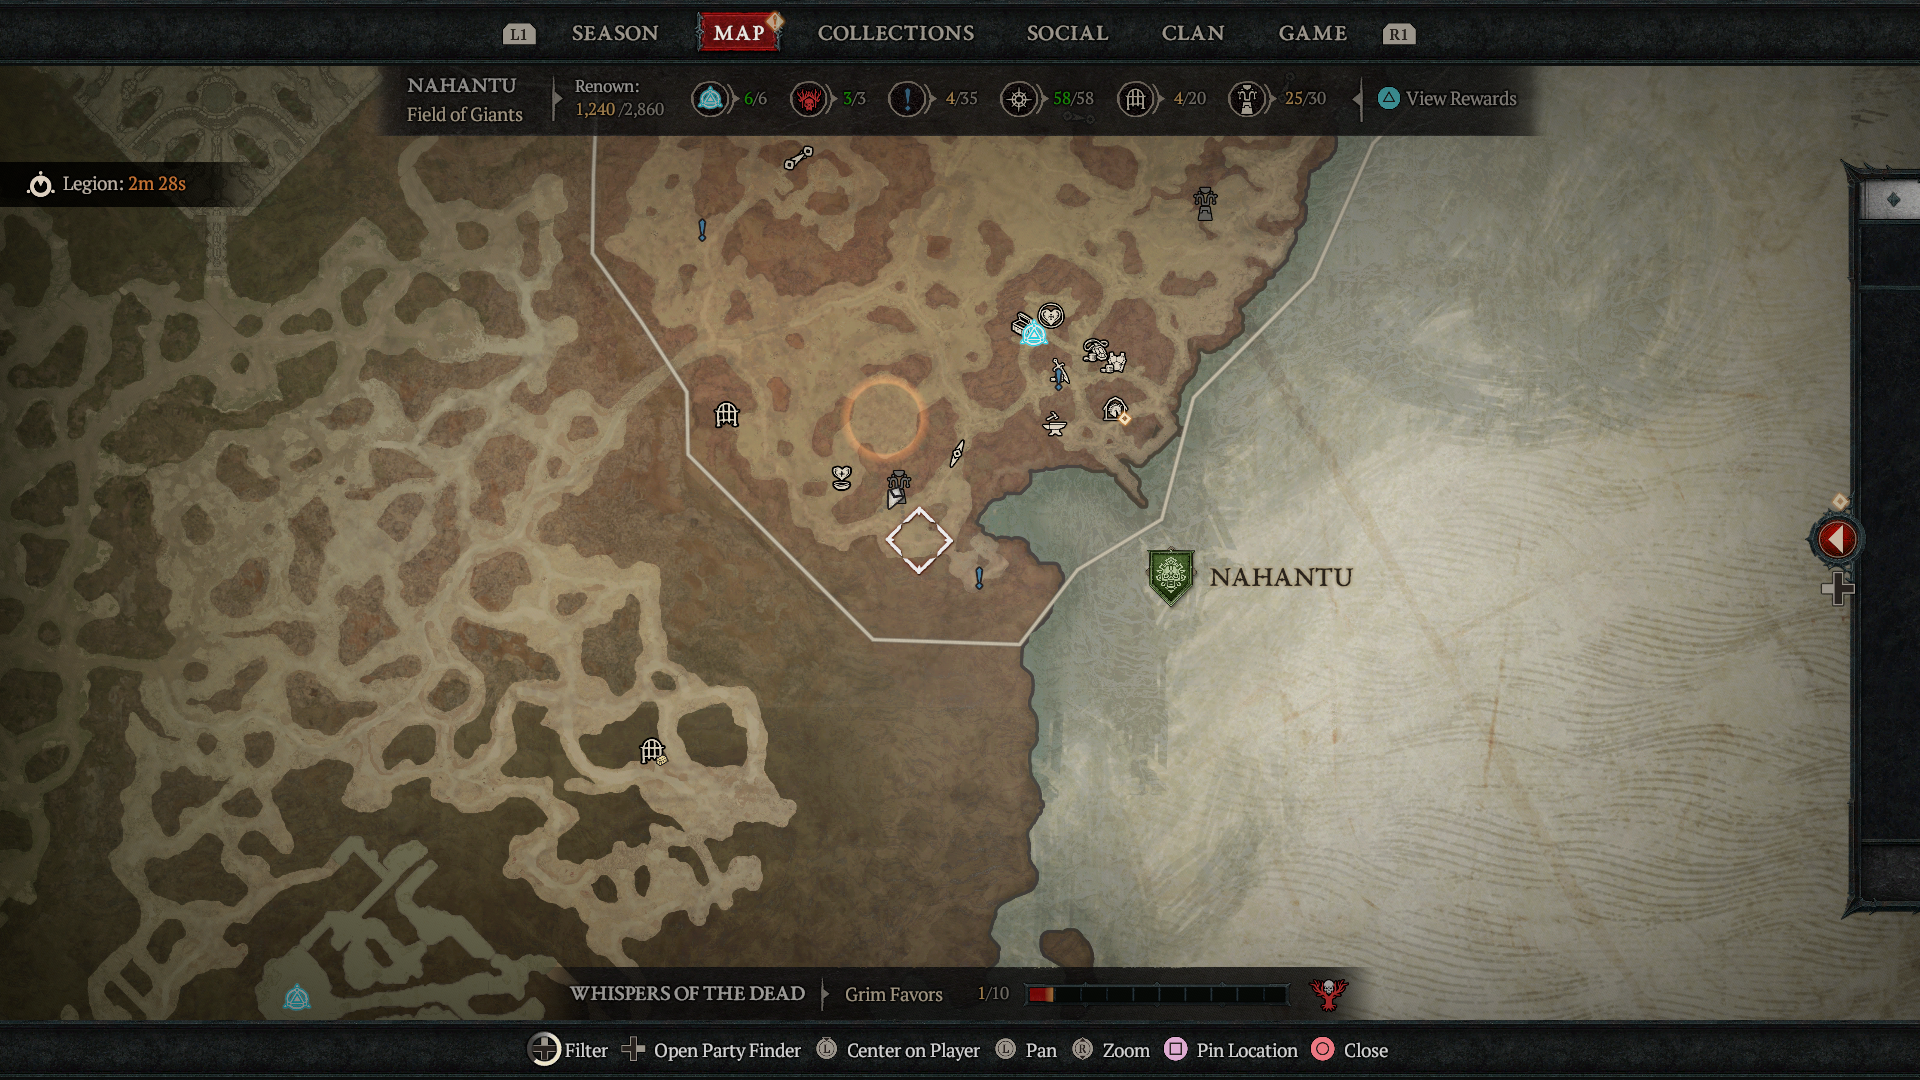Click the Vendor/NPC icon near water area
Screen dimensions: 1920x1080
[1116, 413]
